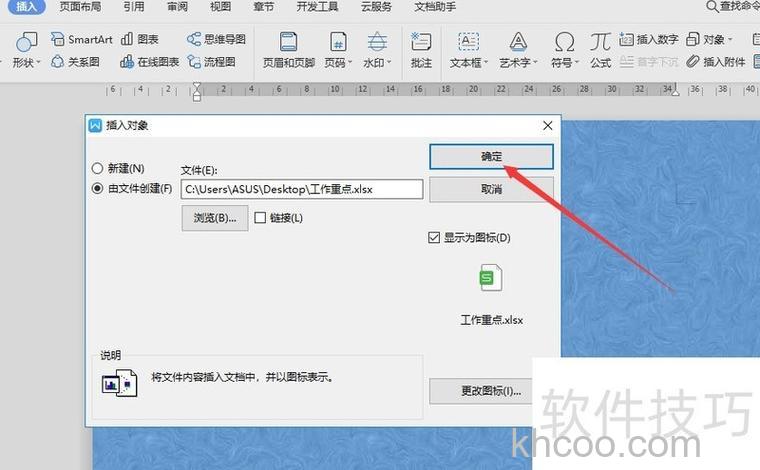
Task: Expand the page number (页码) dropdown arrow
Action: coord(350,63)
